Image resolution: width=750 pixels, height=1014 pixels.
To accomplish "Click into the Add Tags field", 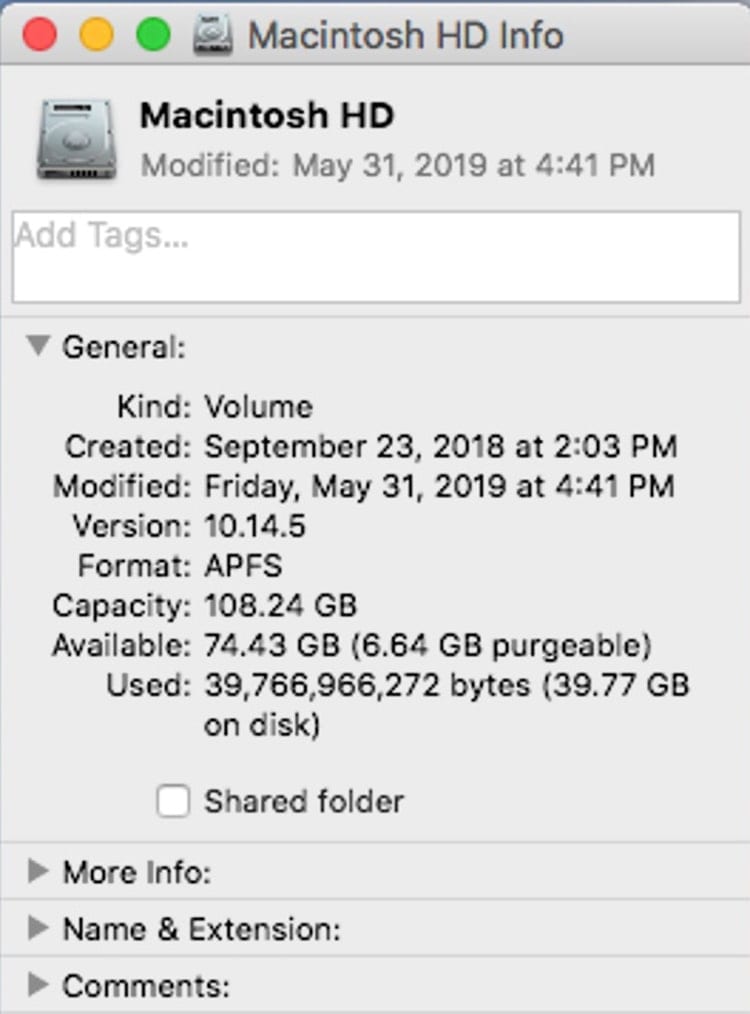I will click(375, 256).
